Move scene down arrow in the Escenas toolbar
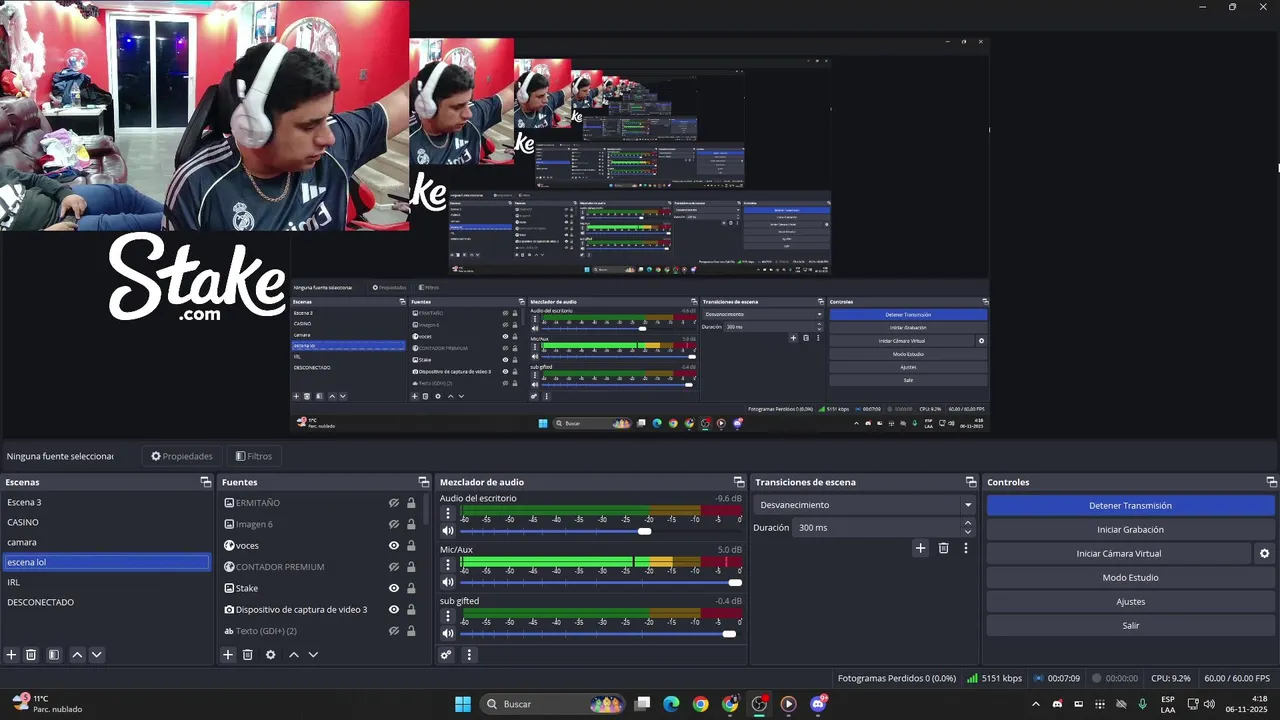Viewport: 1280px width, 720px height. pos(96,655)
